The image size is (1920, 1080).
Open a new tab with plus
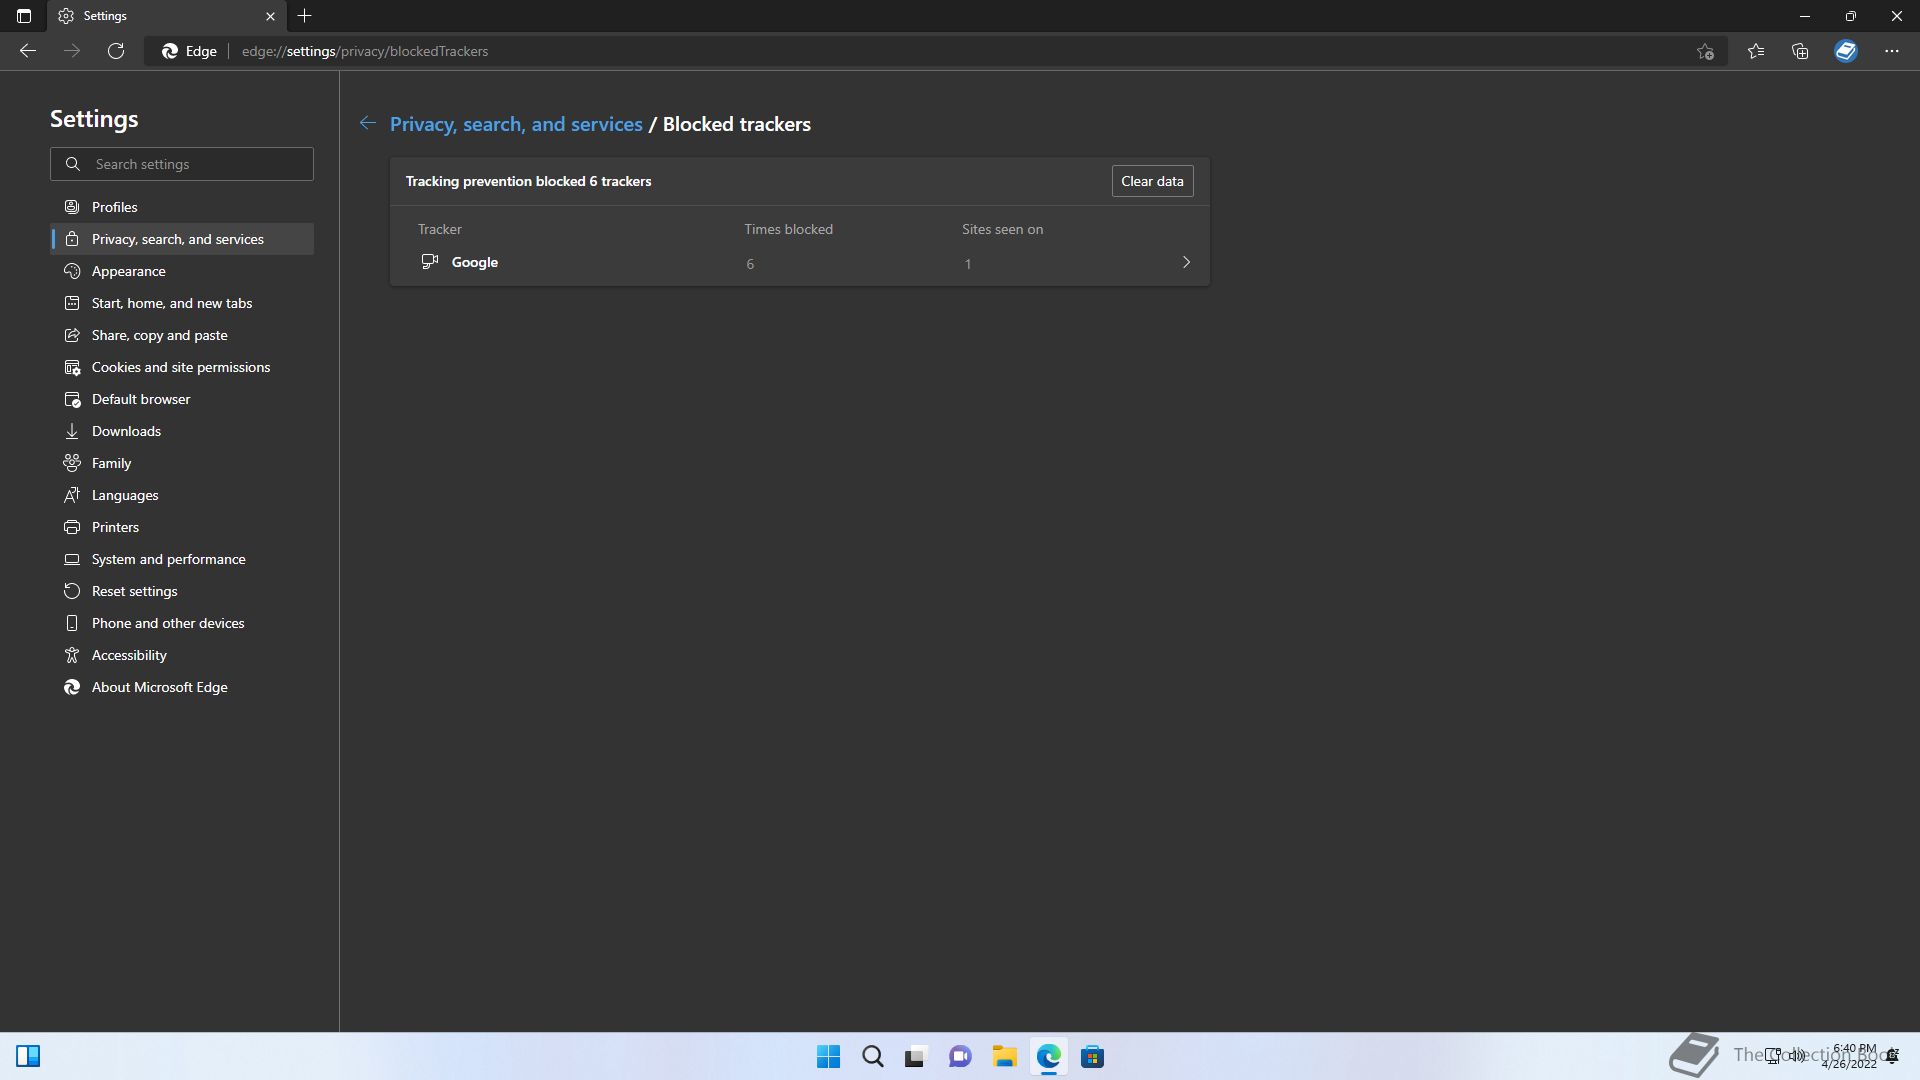305,16
